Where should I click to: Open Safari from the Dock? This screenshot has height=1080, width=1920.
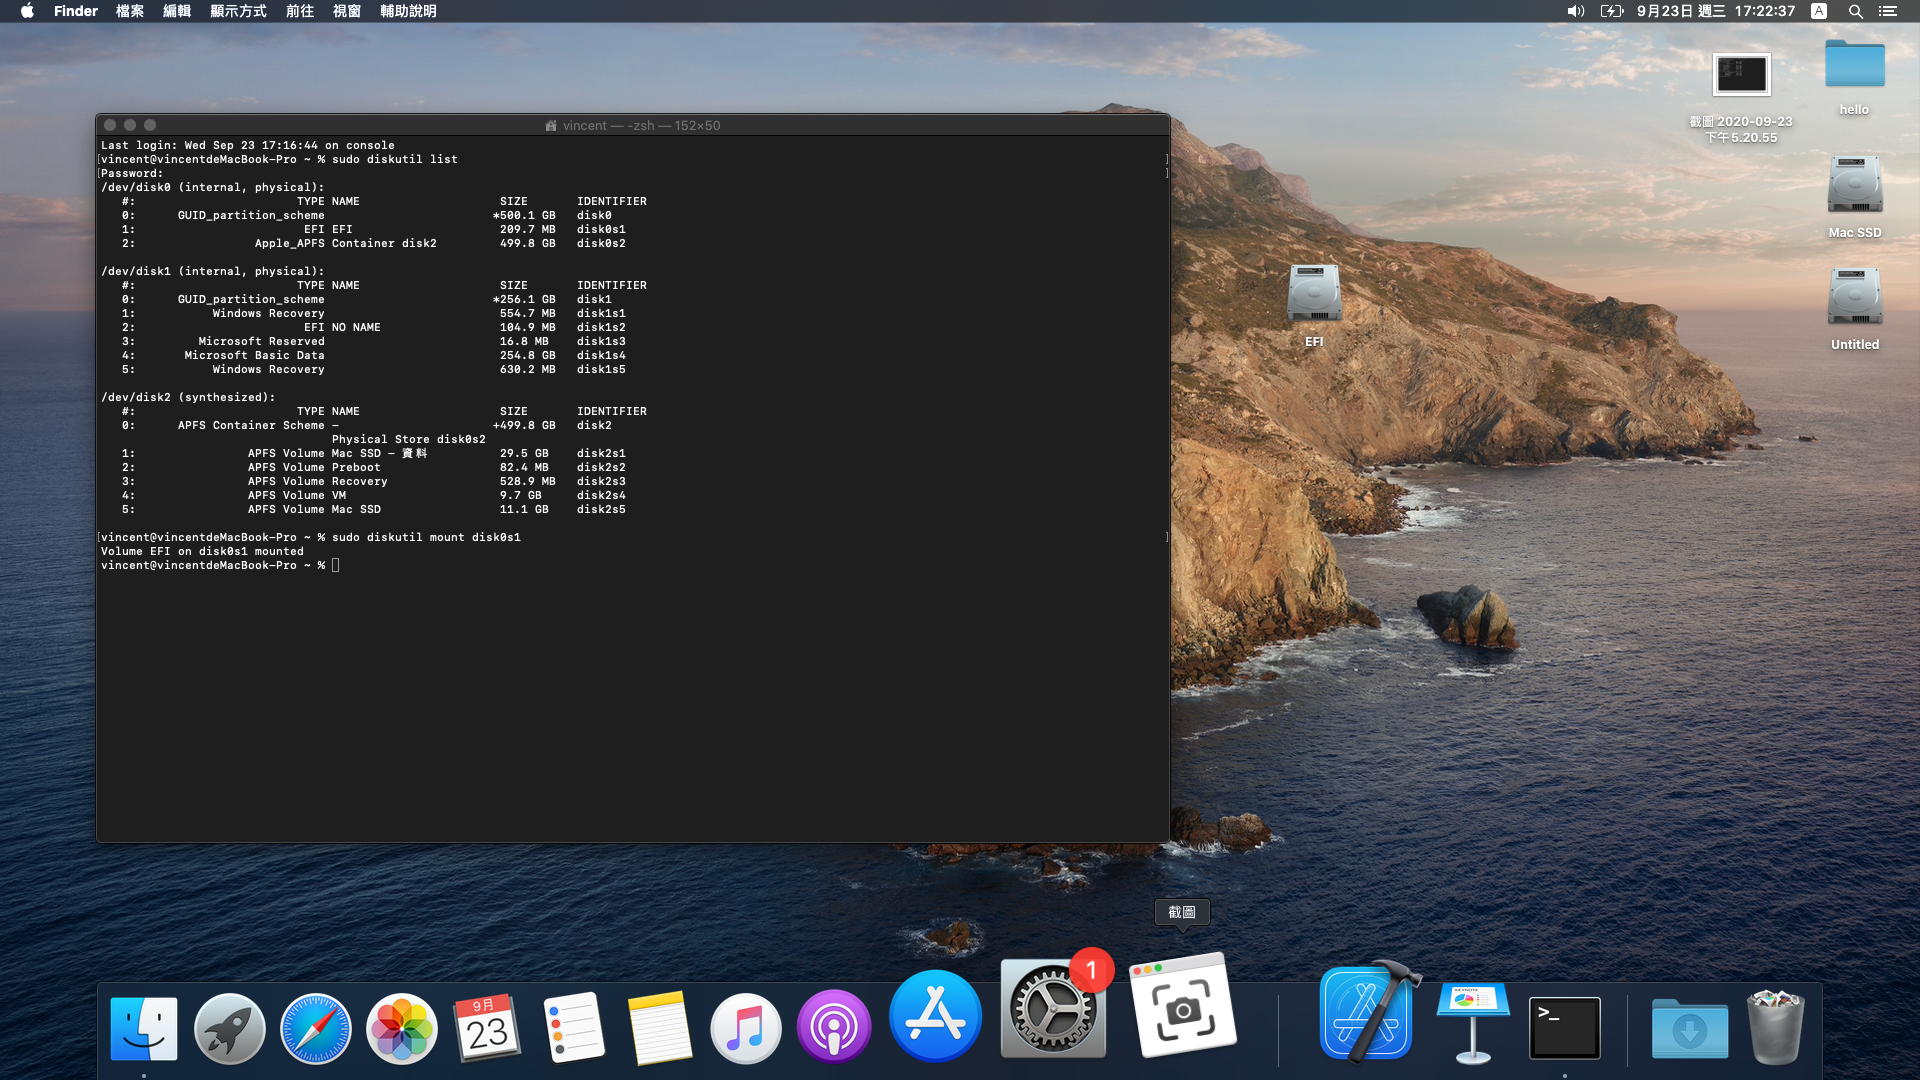[315, 1028]
